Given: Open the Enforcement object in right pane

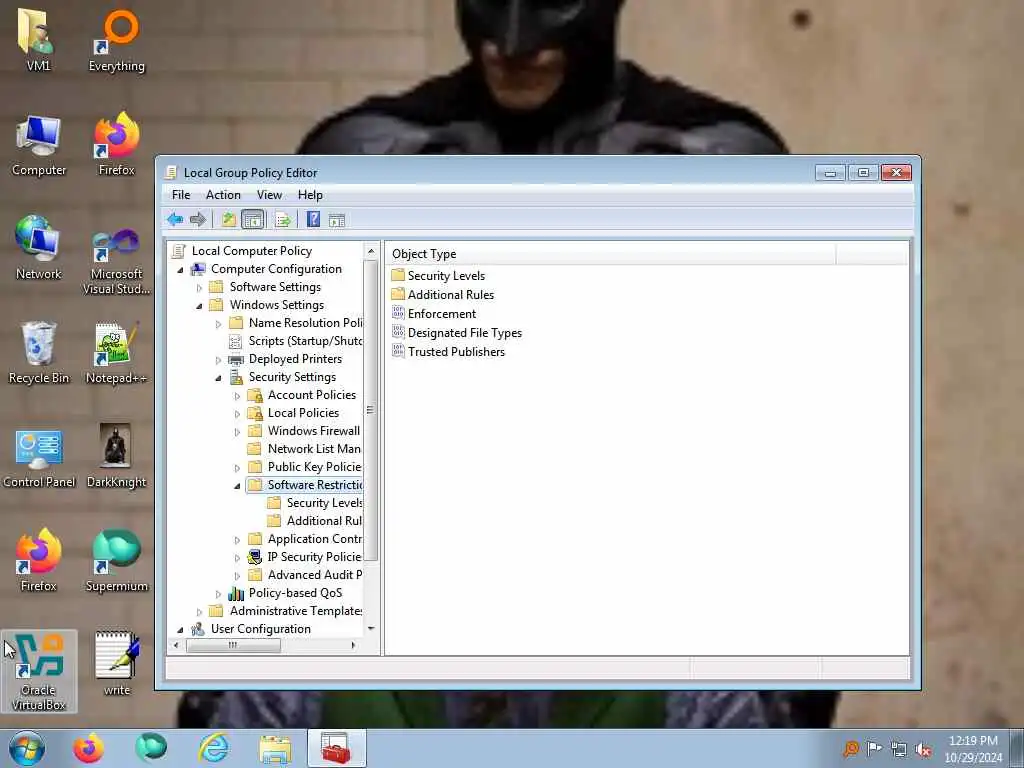Looking at the screenshot, I should coord(434,313).
